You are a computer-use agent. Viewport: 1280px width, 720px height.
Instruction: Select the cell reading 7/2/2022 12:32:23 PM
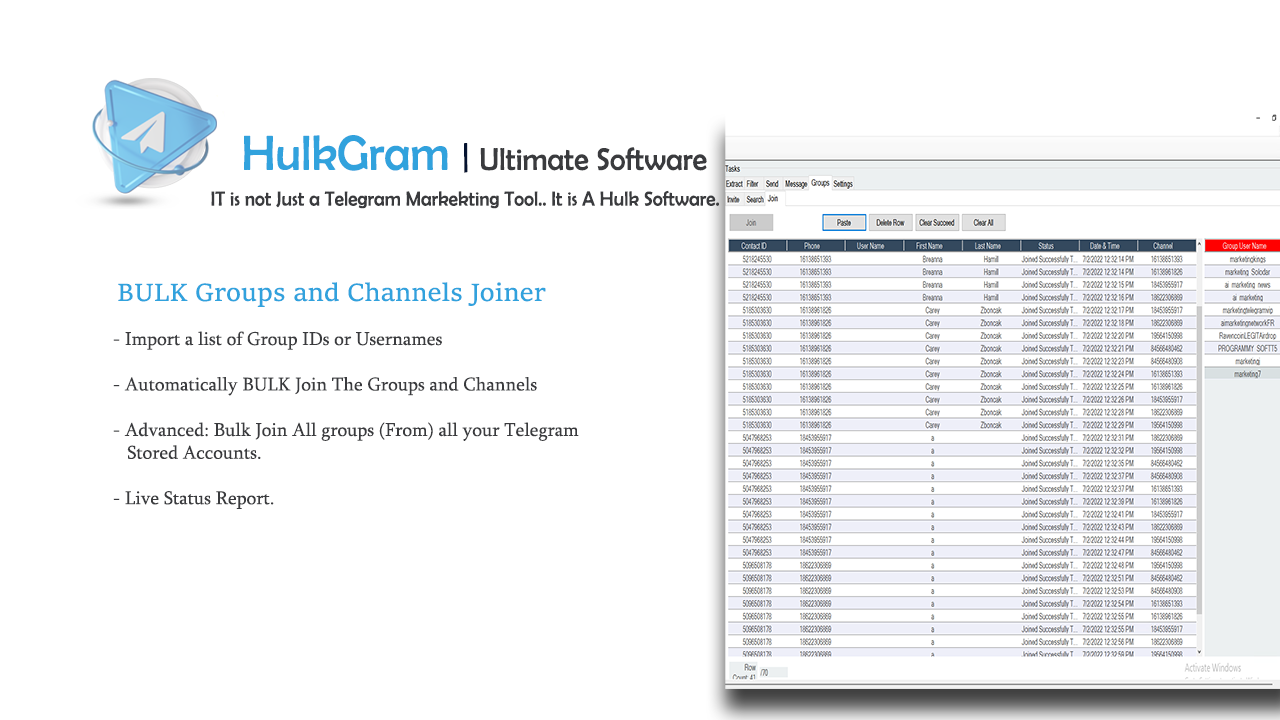click(x=1107, y=361)
